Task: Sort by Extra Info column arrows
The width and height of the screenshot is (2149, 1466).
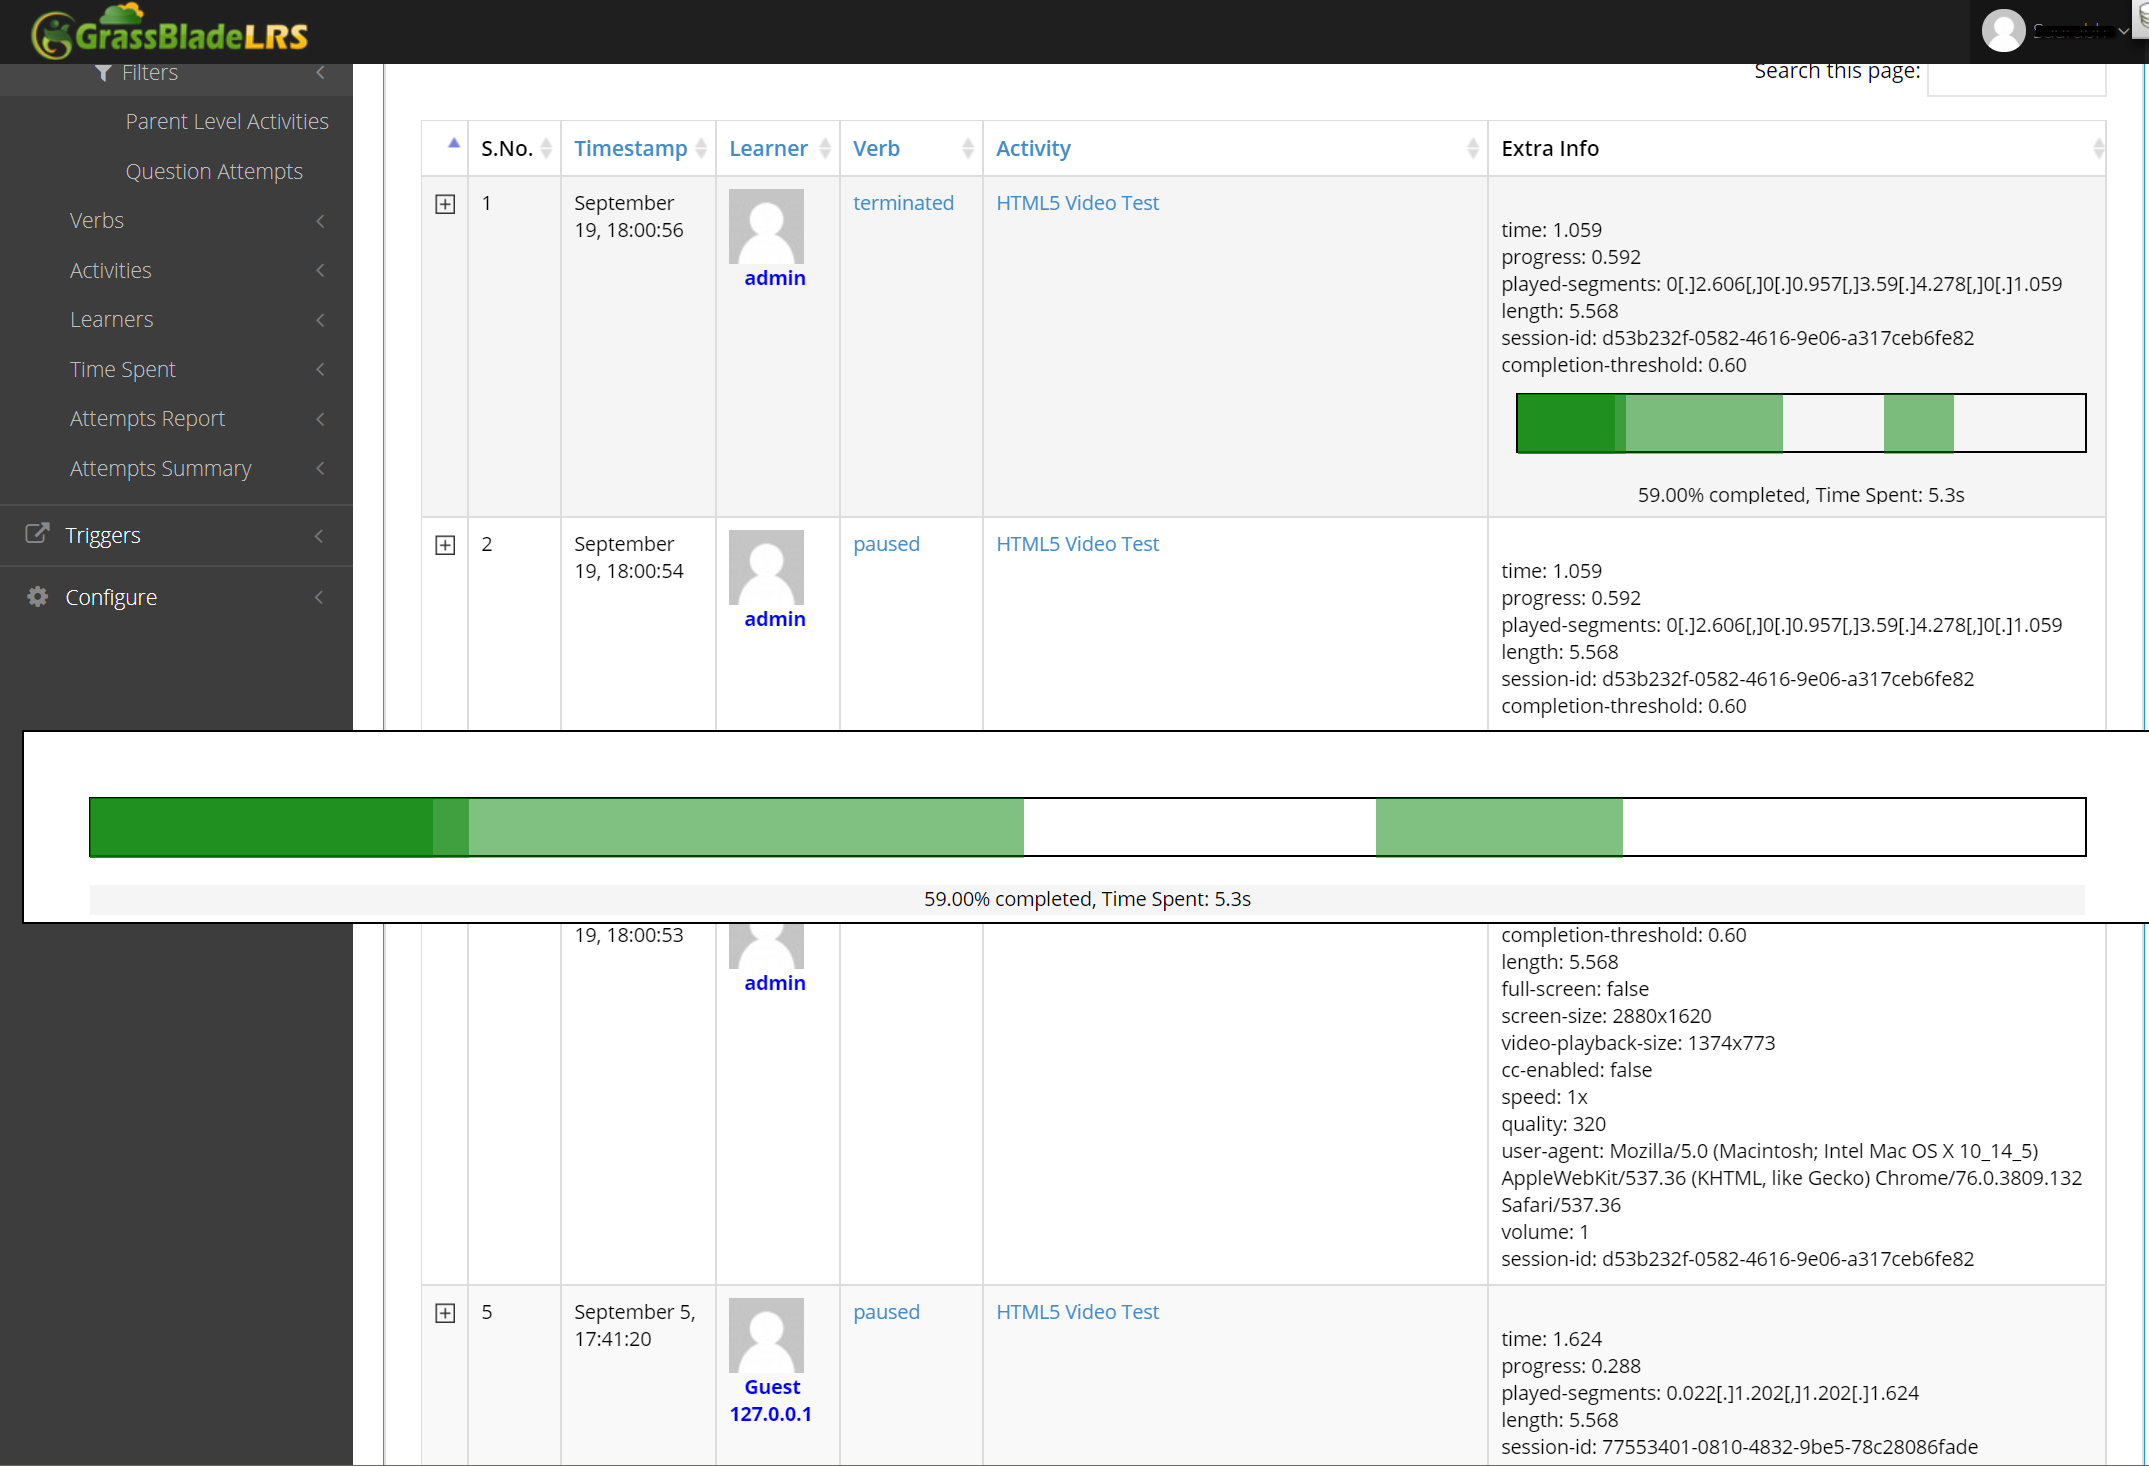Action: coord(2098,149)
